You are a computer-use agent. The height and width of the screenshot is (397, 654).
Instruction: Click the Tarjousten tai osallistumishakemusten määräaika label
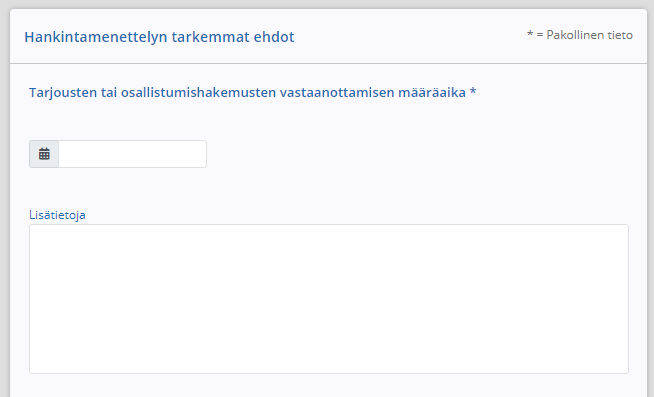(252, 92)
